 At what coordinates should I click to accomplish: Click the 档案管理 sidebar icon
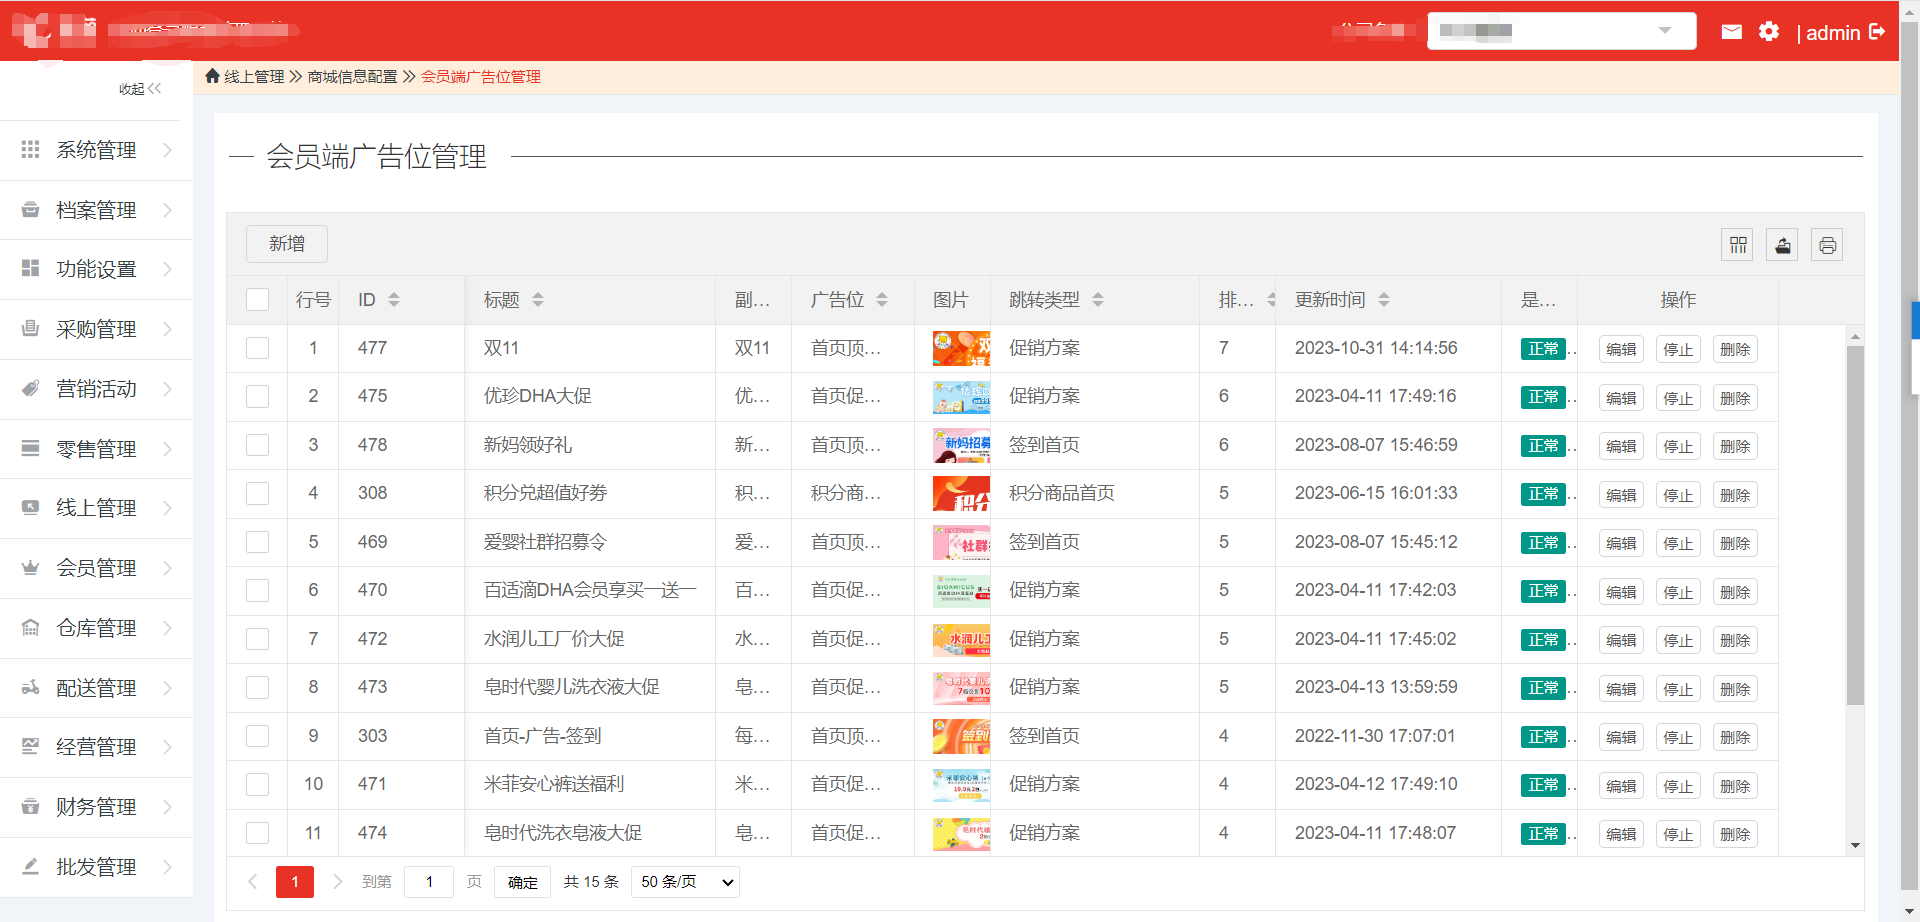[x=31, y=209]
